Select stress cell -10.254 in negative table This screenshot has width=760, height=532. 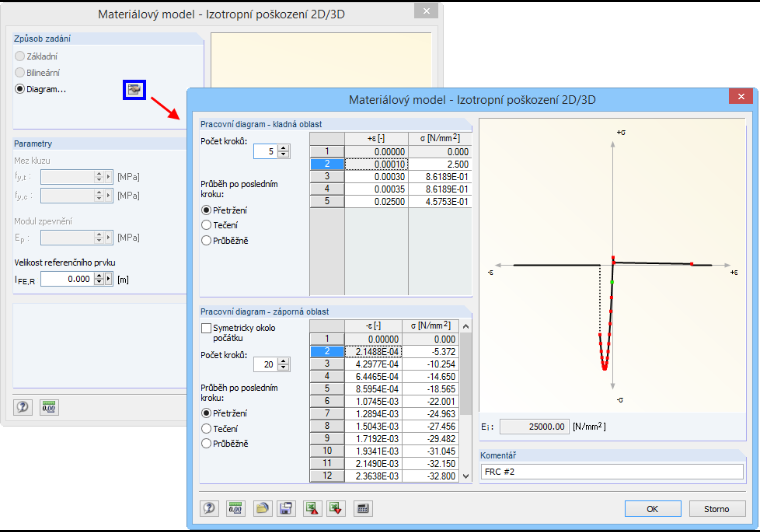[x=430, y=364]
